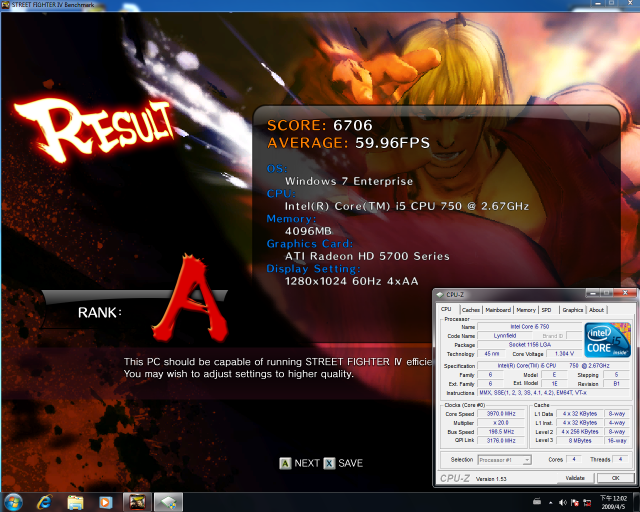Open Windows Explorer folder icon in taskbar

[76, 503]
